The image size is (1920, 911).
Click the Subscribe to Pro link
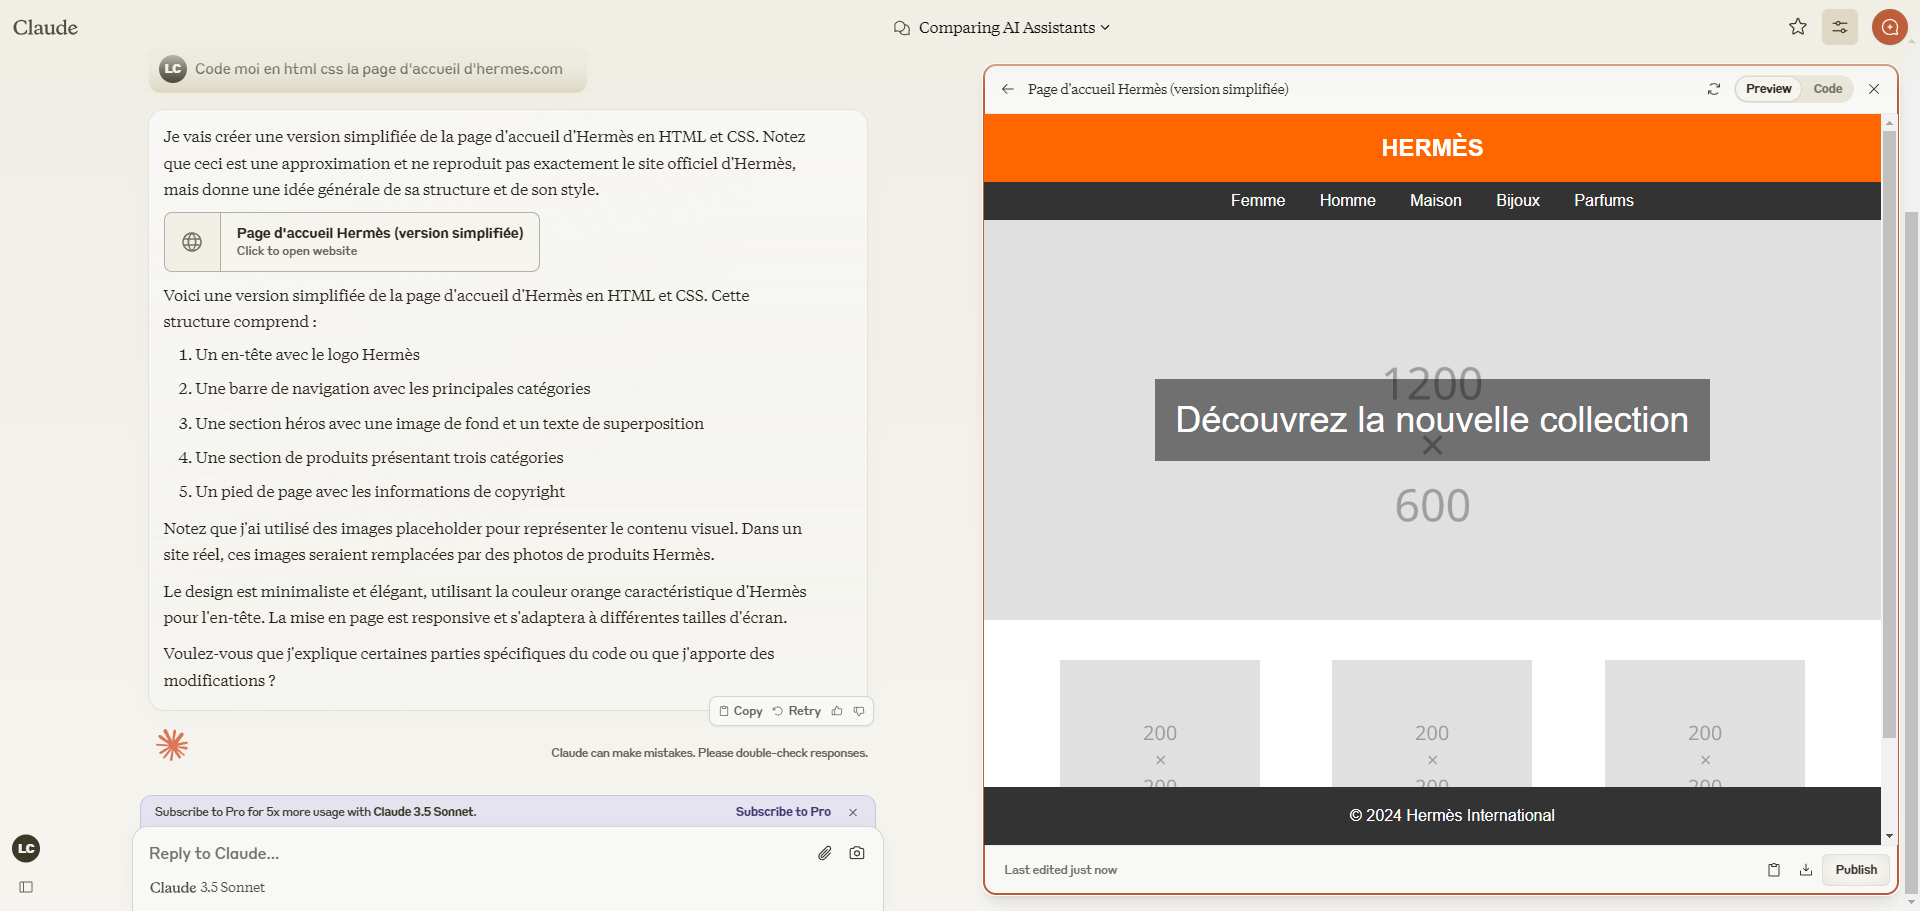tap(783, 812)
